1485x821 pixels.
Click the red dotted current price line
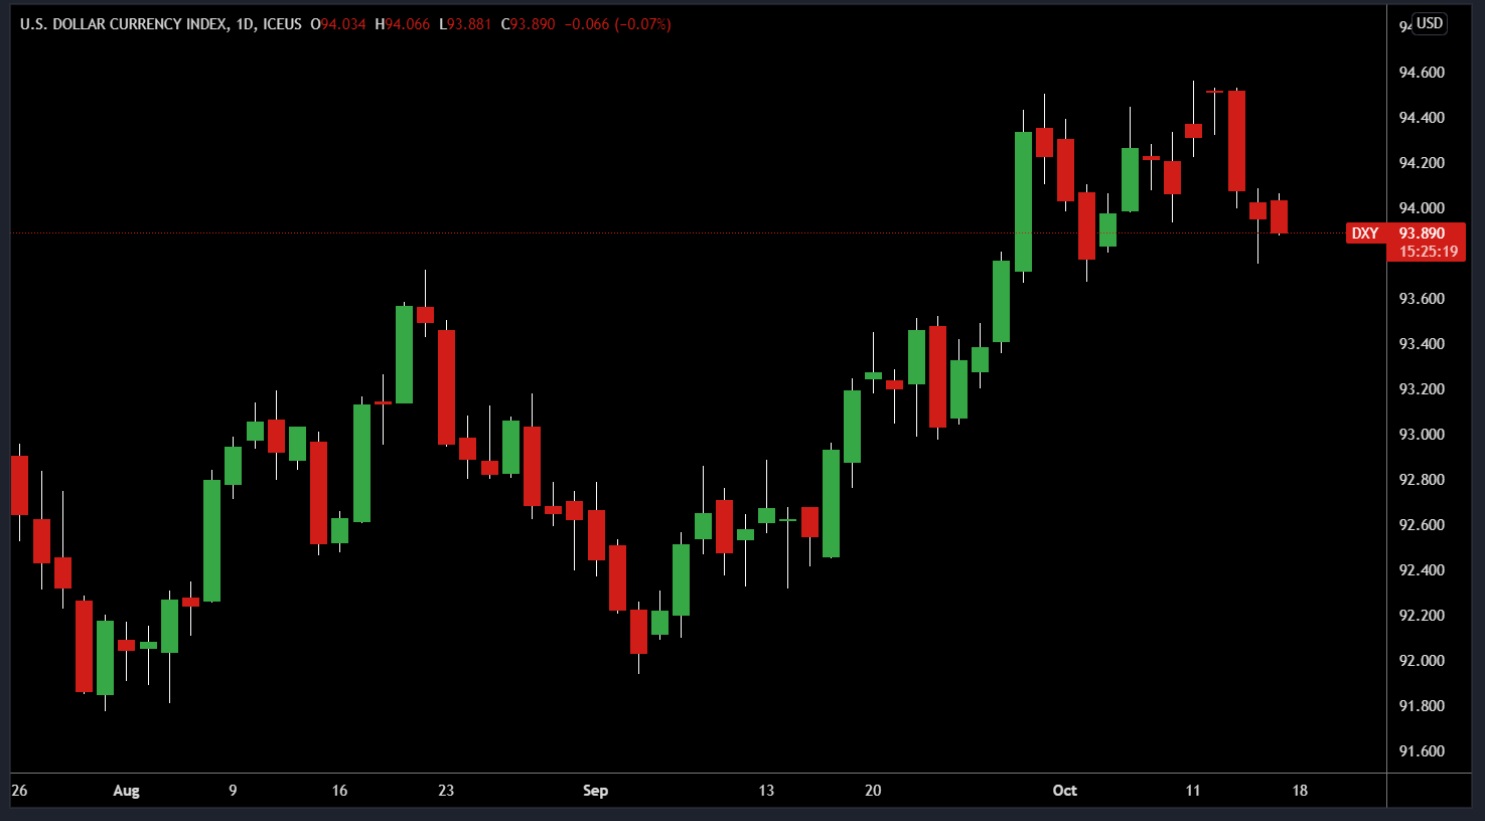[x=680, y=233]
